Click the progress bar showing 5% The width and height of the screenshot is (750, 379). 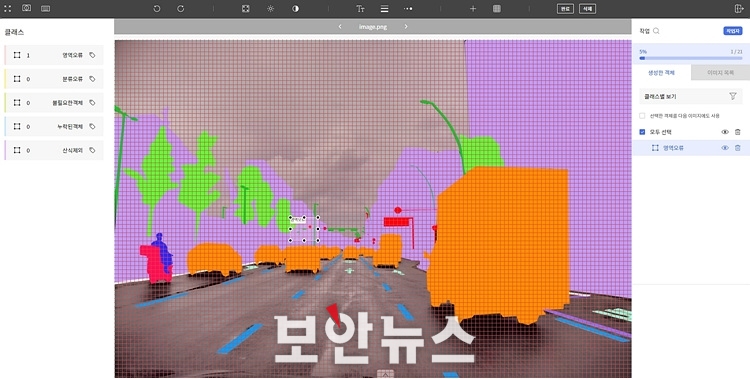[x=691, y=58]
